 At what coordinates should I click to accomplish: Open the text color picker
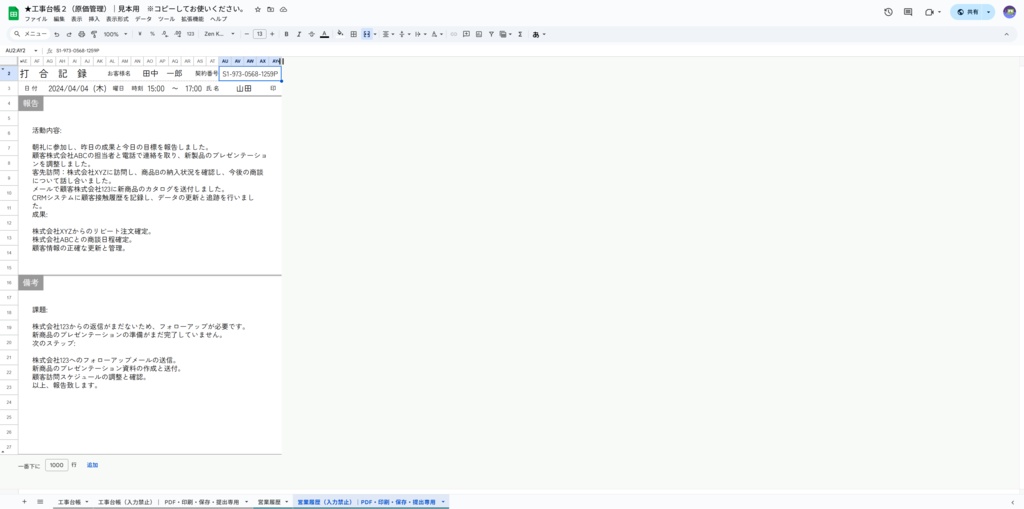325,34
